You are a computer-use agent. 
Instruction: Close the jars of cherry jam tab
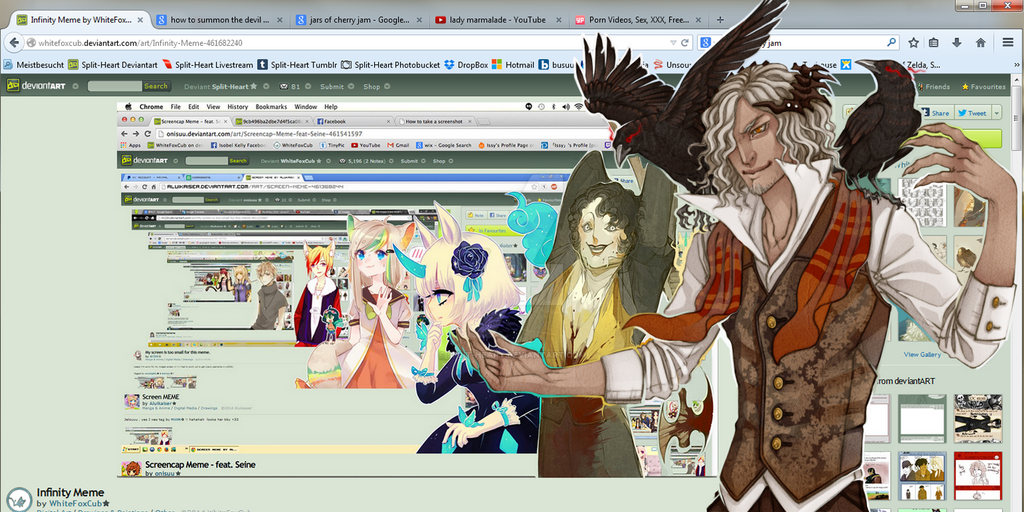(420, 20)
